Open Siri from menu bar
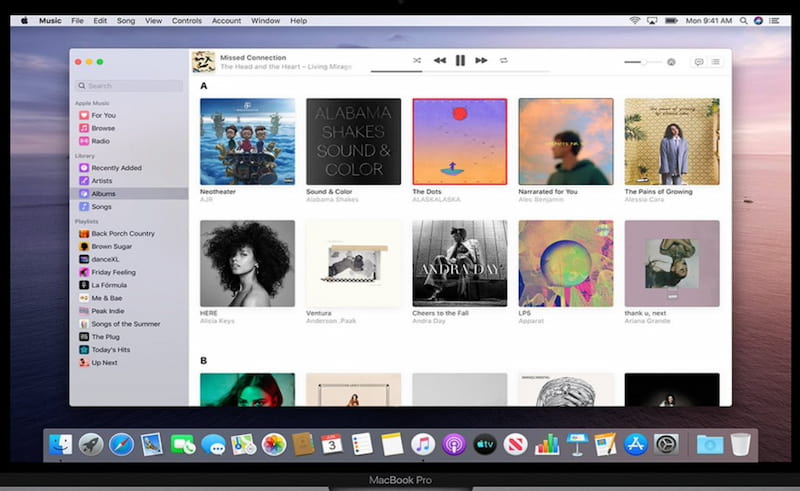The height and width of the screenshot is (491, 800). [759, 21]
